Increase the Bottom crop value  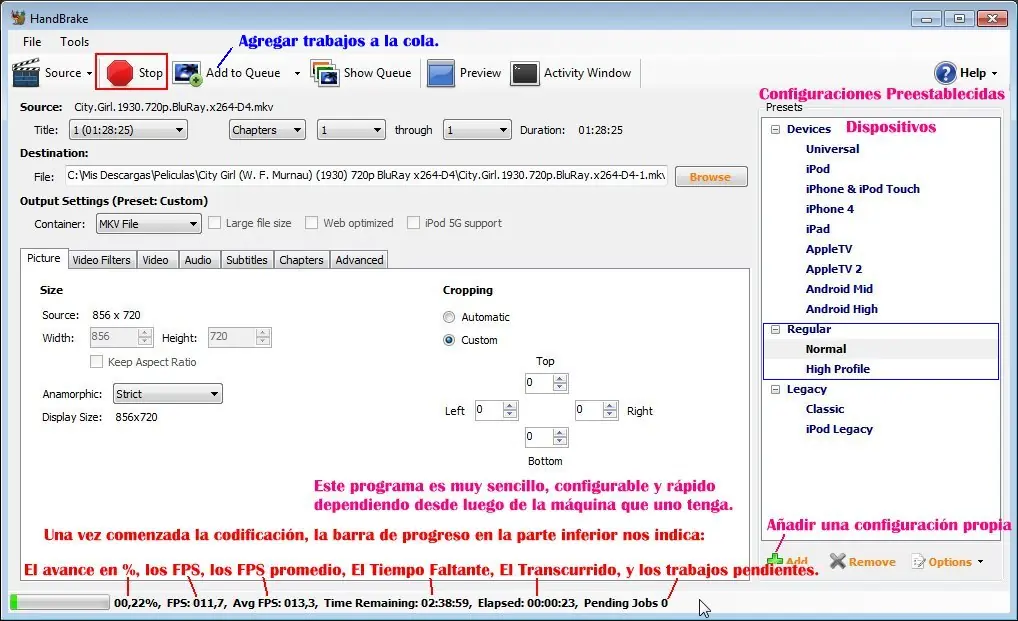560,433
